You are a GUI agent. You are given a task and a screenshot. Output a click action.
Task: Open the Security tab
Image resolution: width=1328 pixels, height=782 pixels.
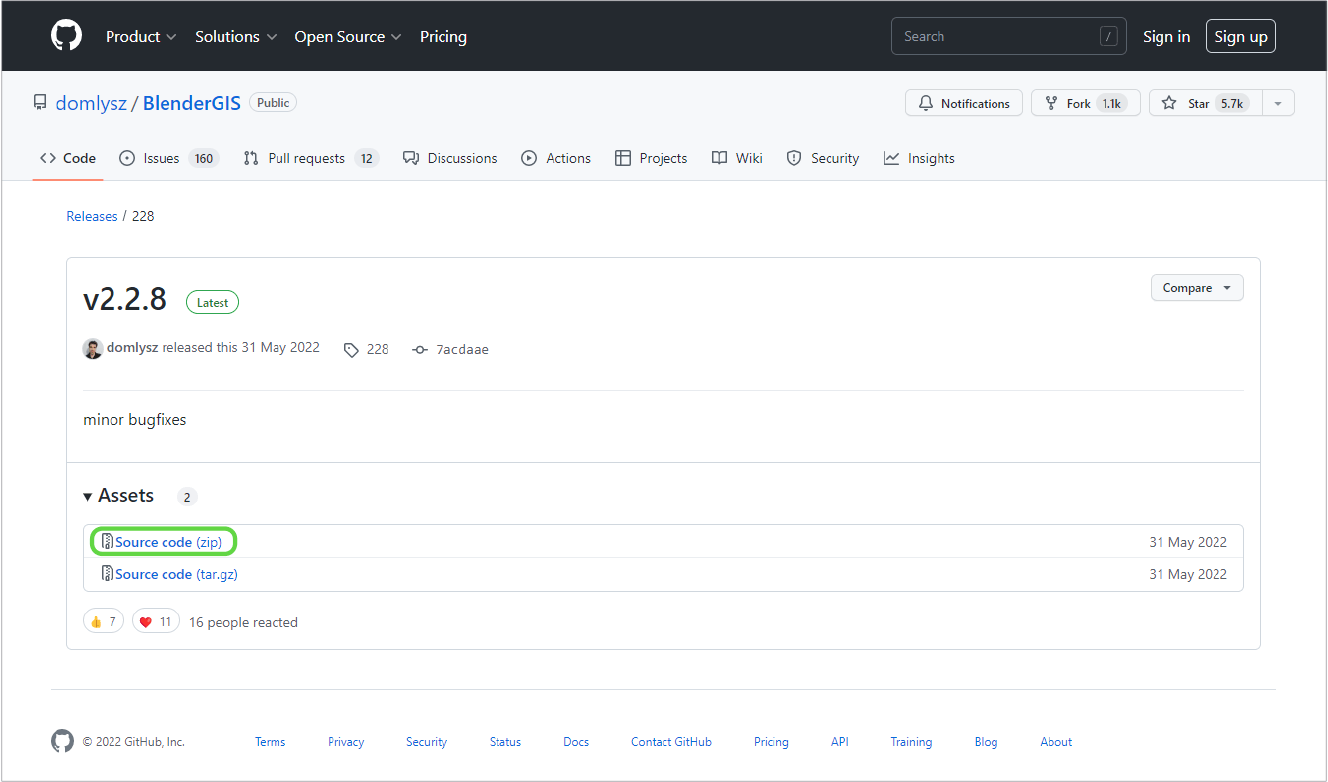823,158
